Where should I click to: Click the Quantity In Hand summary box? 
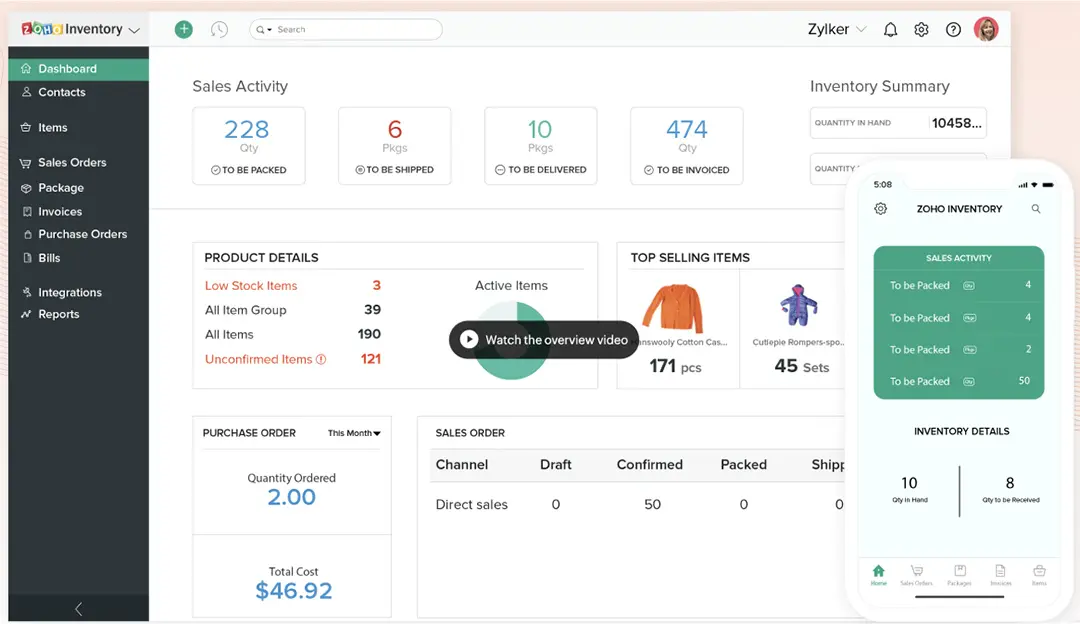point(898,123)
